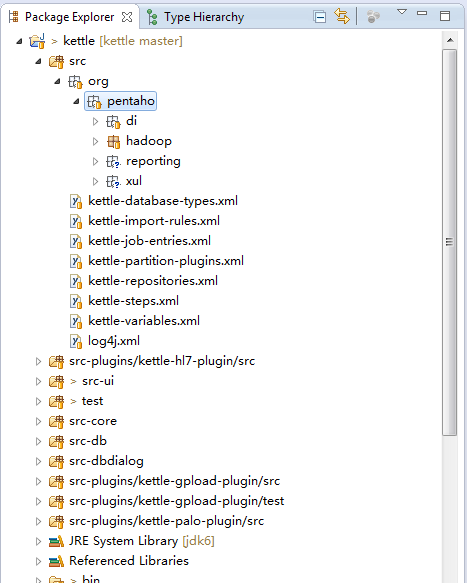
Task: Click the kettle-job-entries.xml file icon
Action: pyautogui.click(x=76, y=242)
